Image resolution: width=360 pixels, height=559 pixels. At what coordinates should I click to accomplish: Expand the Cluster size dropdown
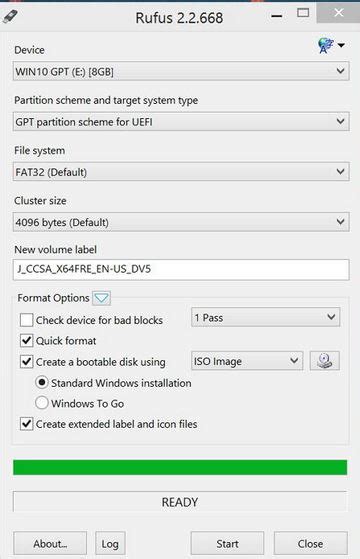(x=181, y=222)
